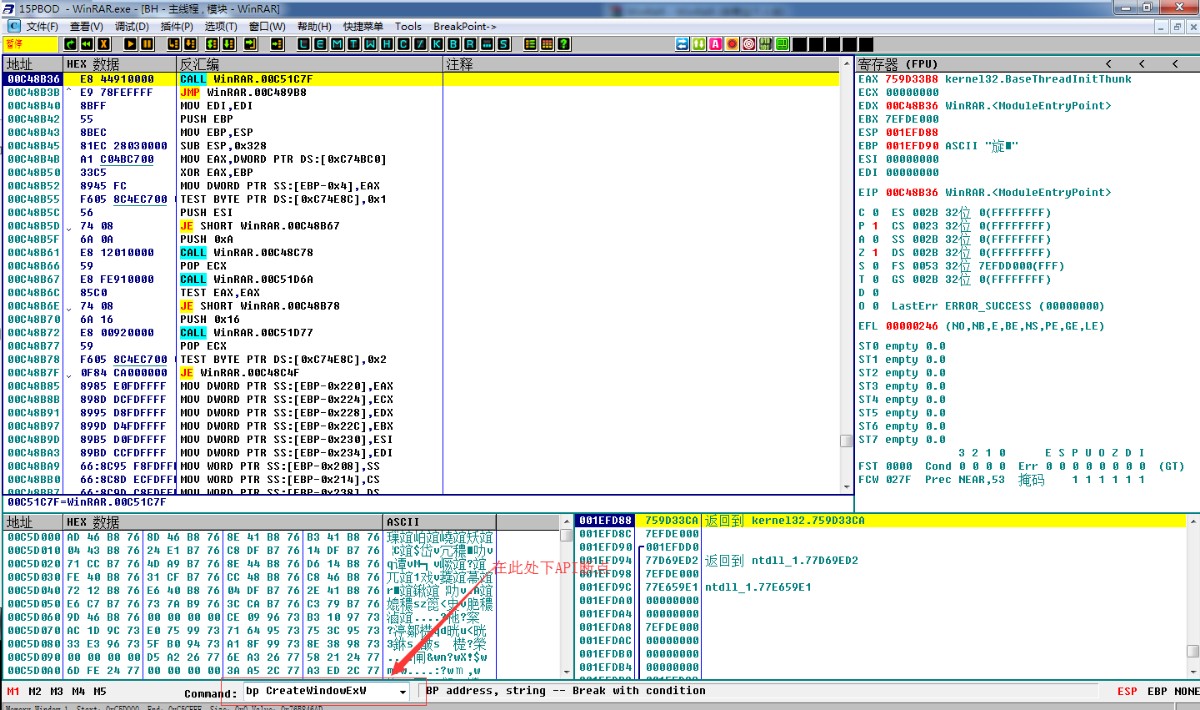This screenshot has width=1200, height=710.
Task: Open the Log window L icon
Action: (x=303, y=44)
